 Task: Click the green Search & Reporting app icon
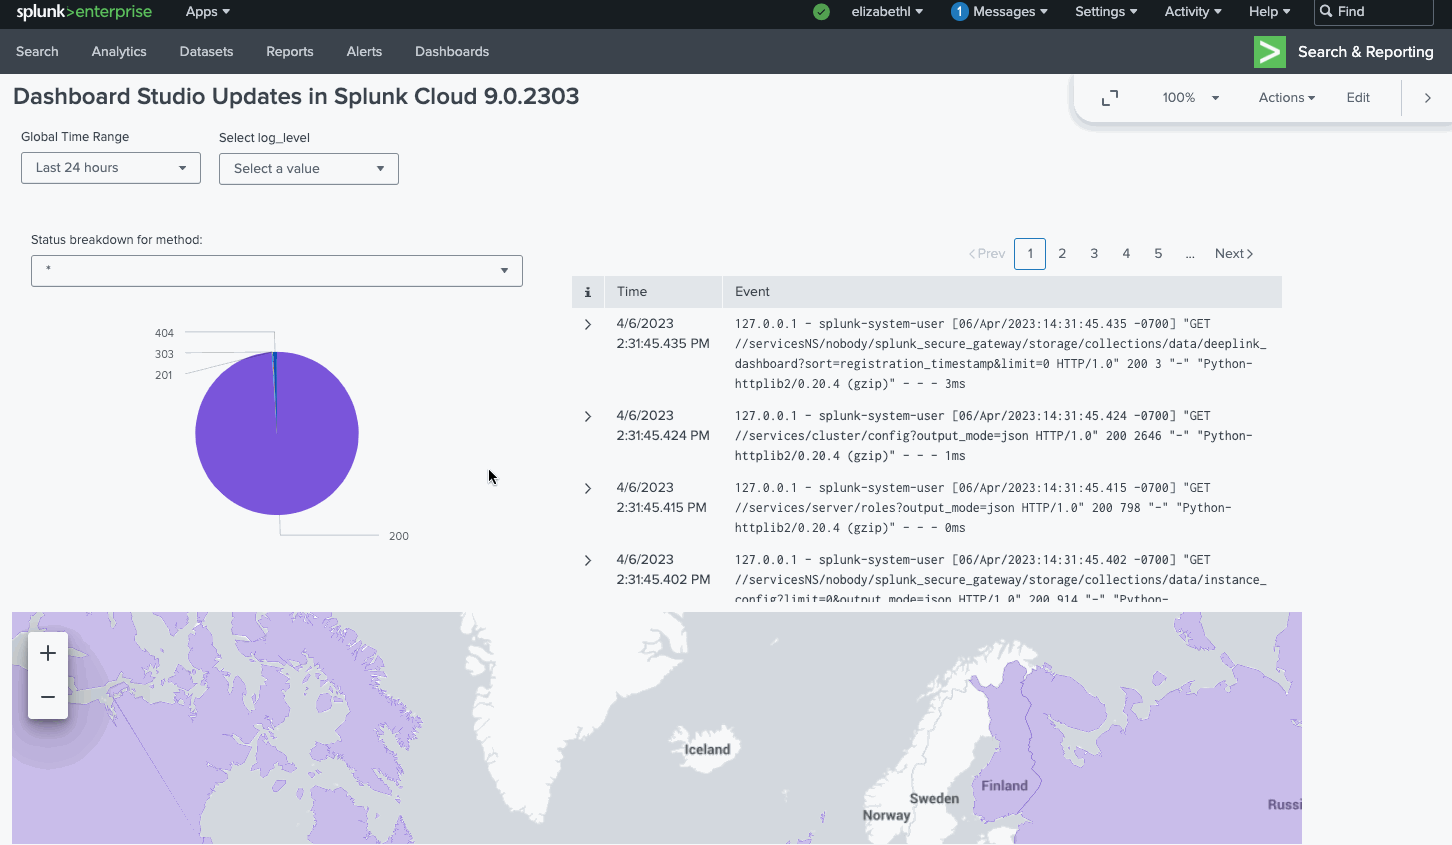coord(1269,52)
